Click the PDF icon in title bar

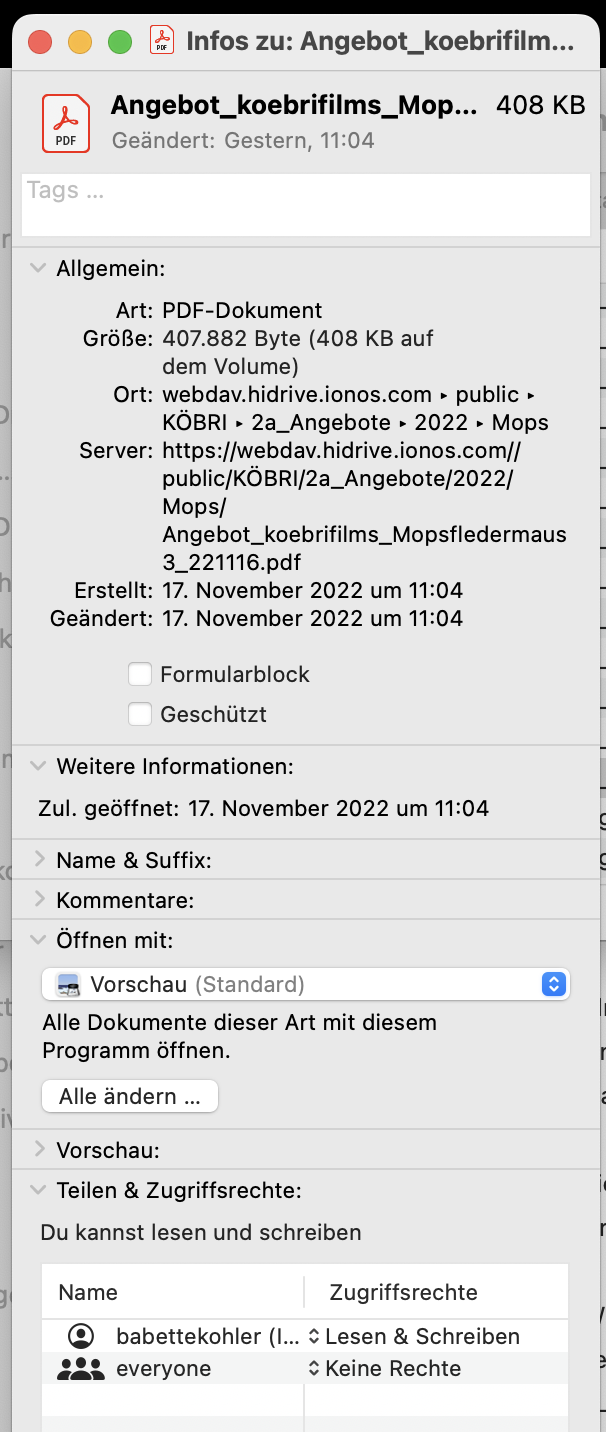tap(162, 41)
